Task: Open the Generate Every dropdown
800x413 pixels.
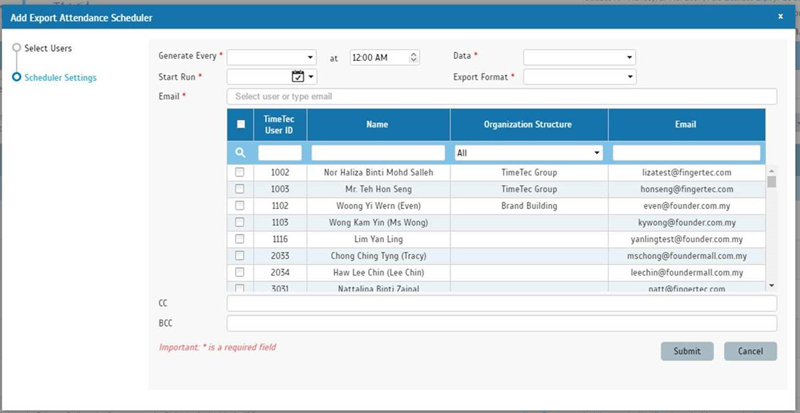Action: click(x=271, y=58)
